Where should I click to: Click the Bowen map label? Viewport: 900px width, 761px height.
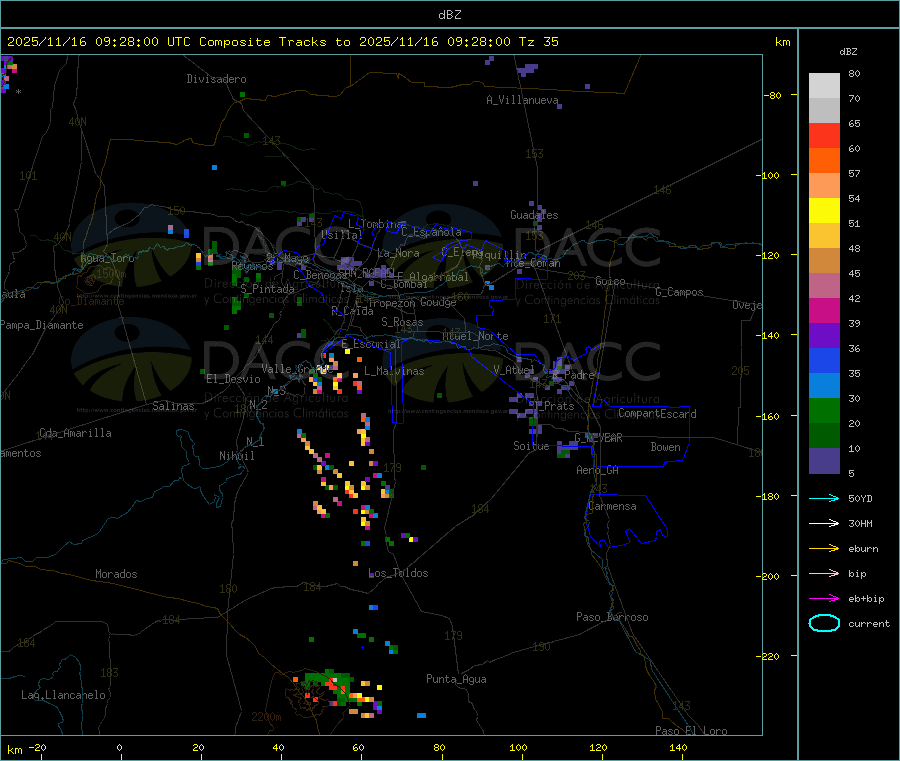pyautogui.click(x=665, y=447)
